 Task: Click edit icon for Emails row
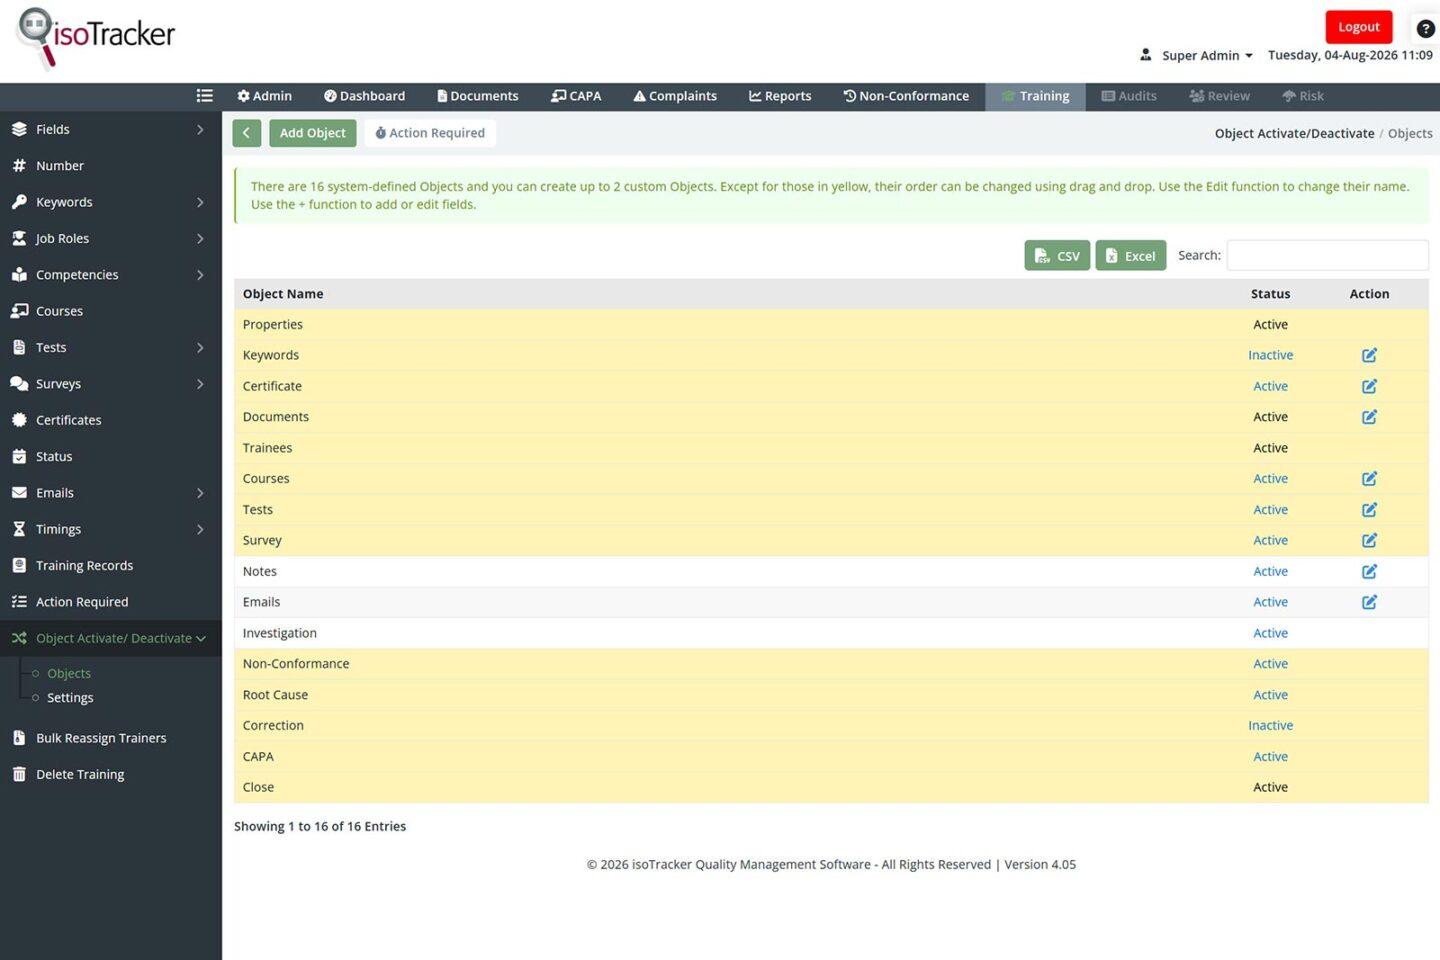[x=1369, y=602]
